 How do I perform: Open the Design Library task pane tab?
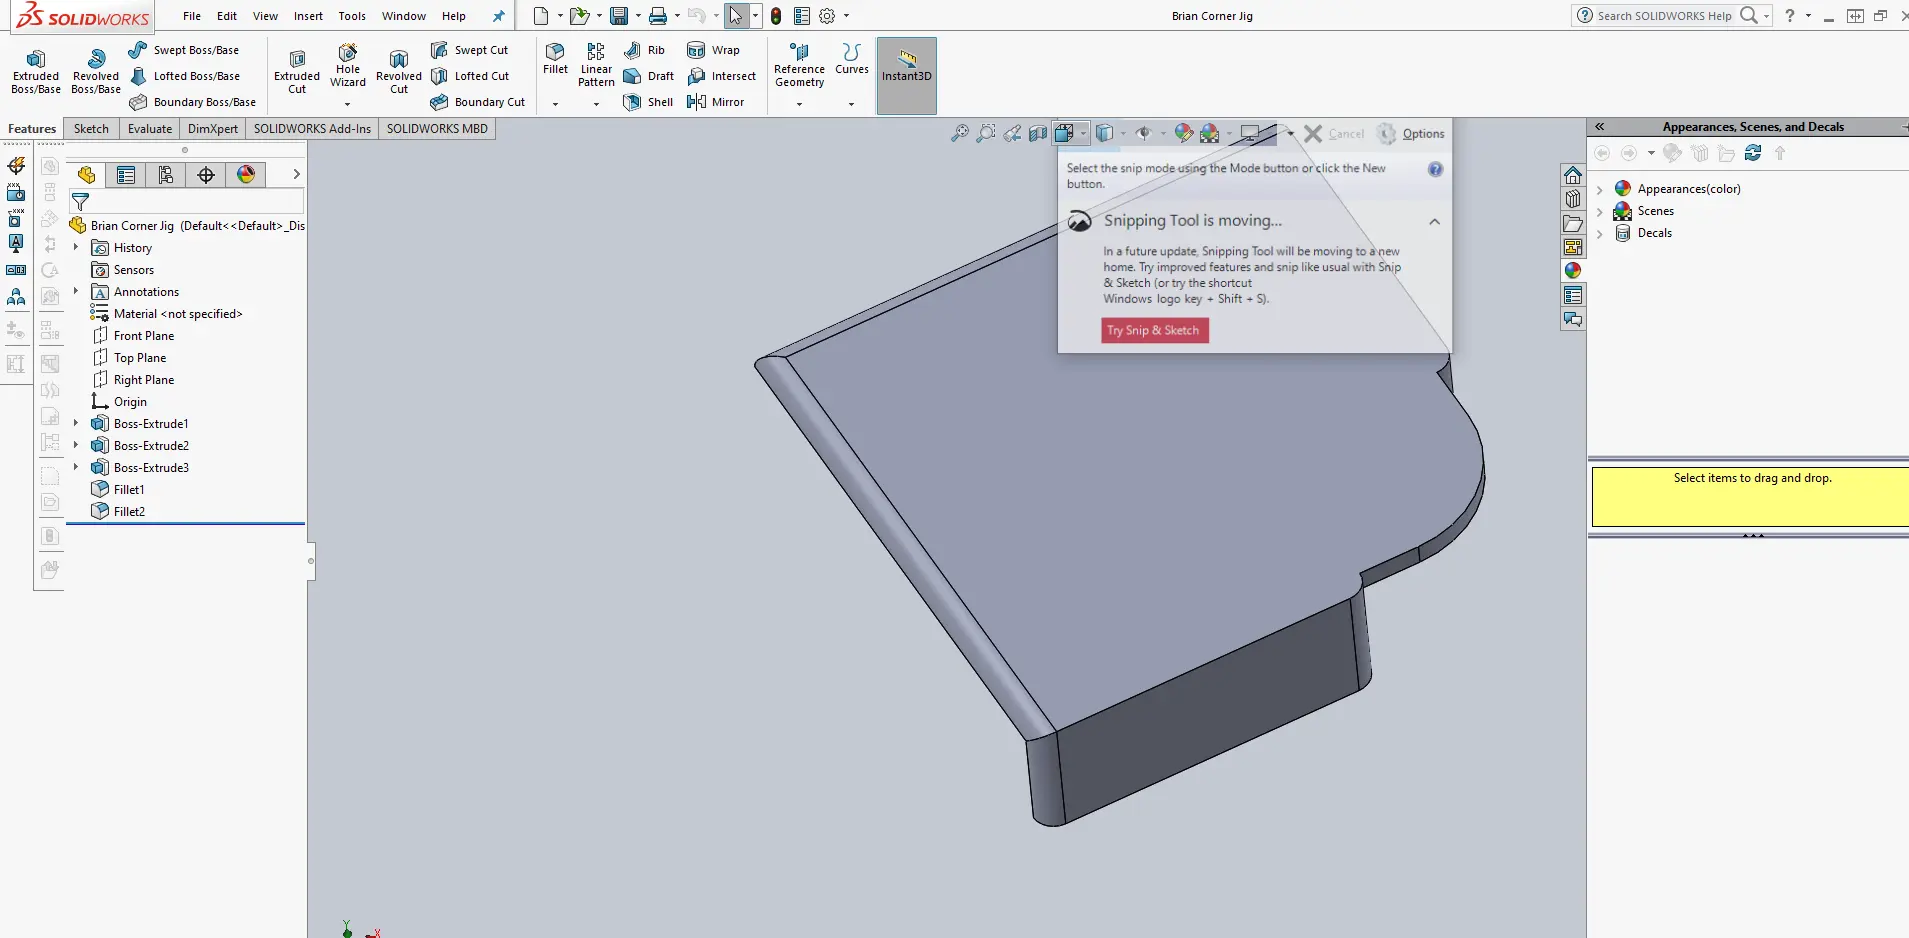coord(1573,199)
